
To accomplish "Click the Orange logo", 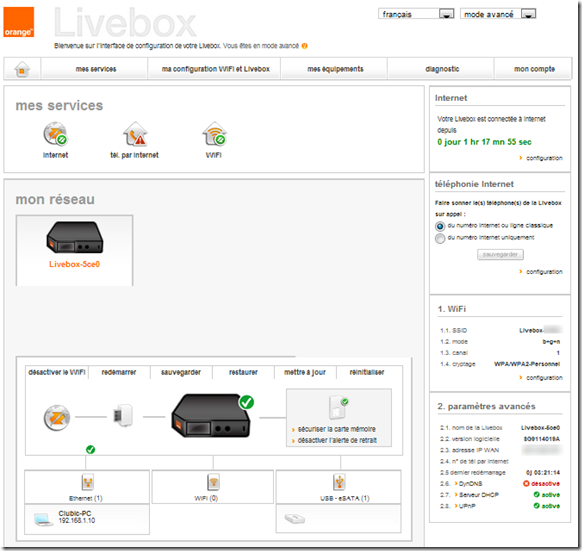I will pos(19,22).
